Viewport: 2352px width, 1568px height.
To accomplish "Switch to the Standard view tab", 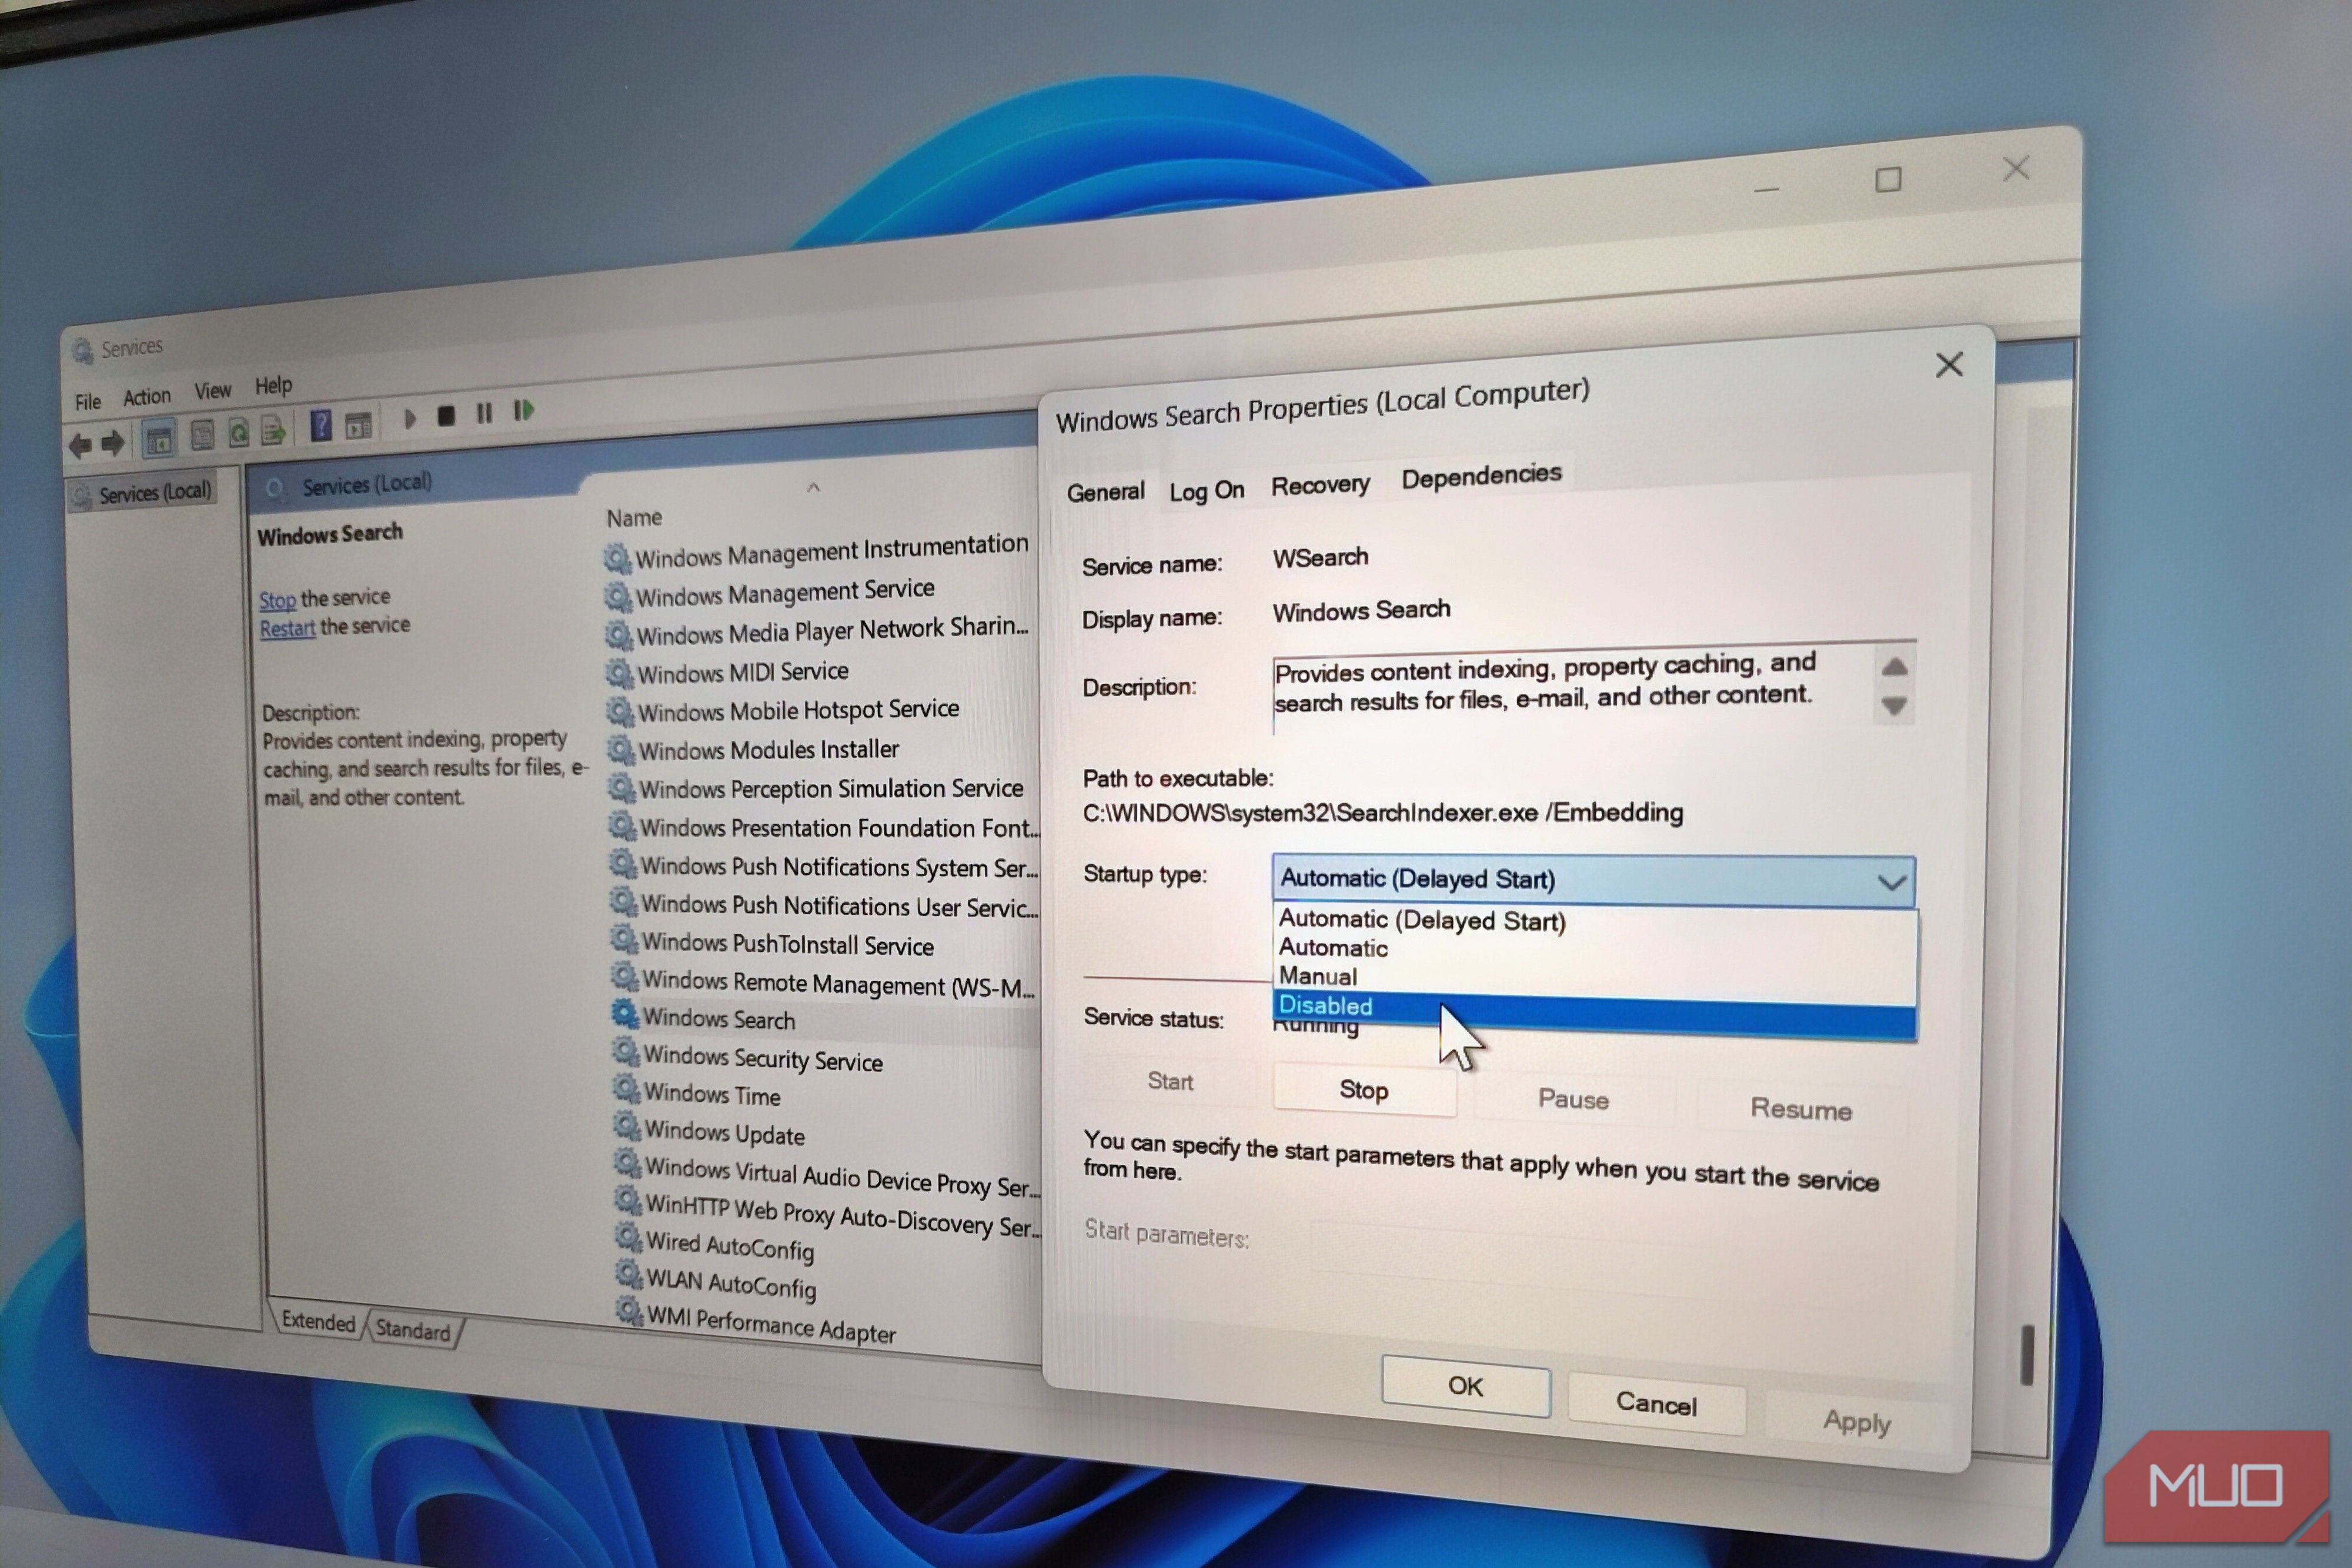I will pos(413,1330).
